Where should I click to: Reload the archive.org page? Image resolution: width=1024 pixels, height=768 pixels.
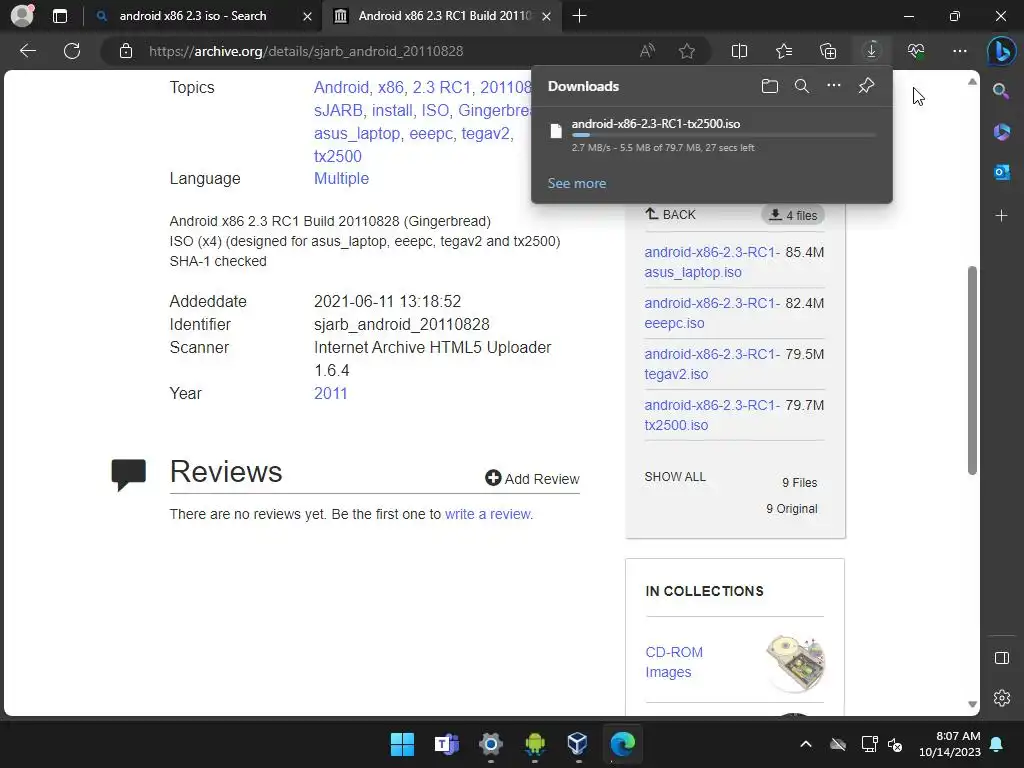coord(72,51)
